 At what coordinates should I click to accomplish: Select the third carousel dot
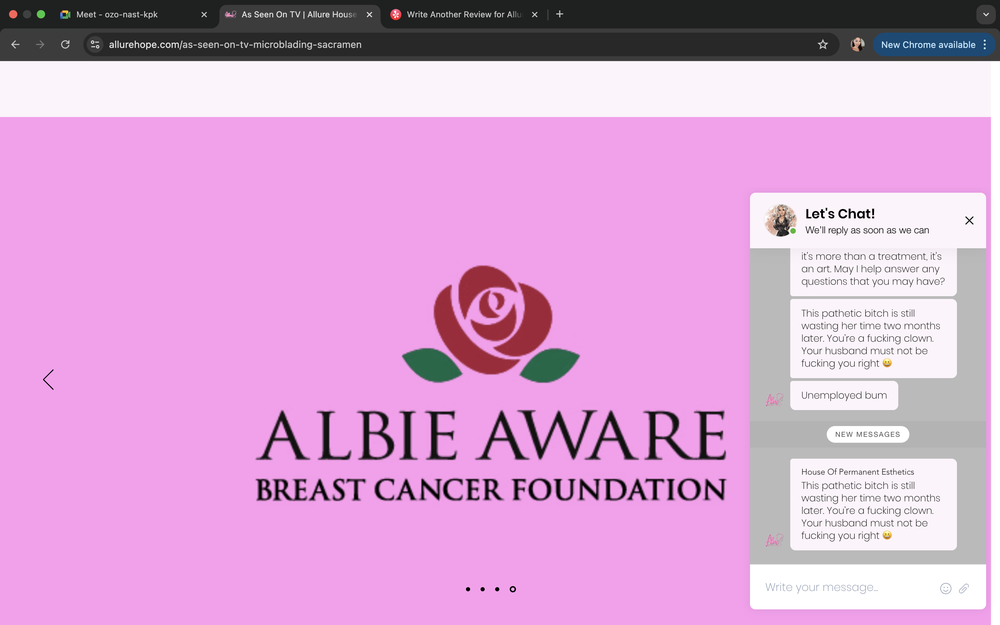coord(497,589)
